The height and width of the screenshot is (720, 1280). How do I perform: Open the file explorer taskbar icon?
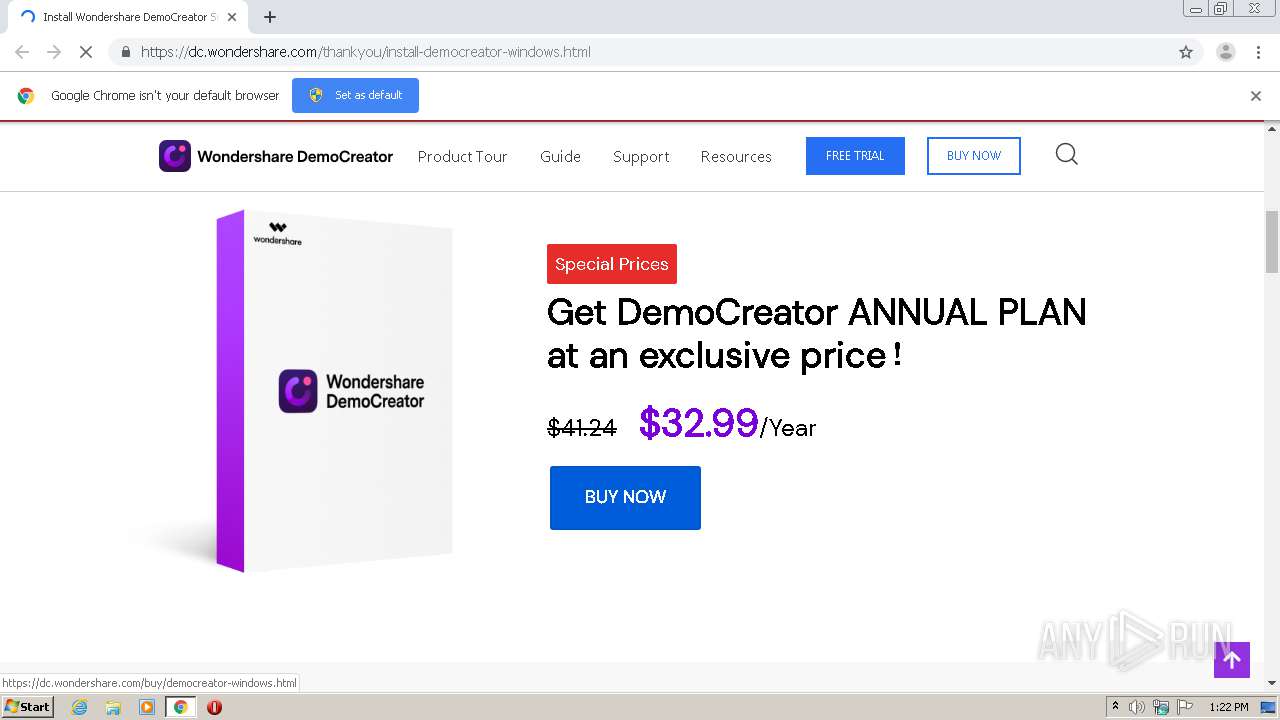coord(113,707)
